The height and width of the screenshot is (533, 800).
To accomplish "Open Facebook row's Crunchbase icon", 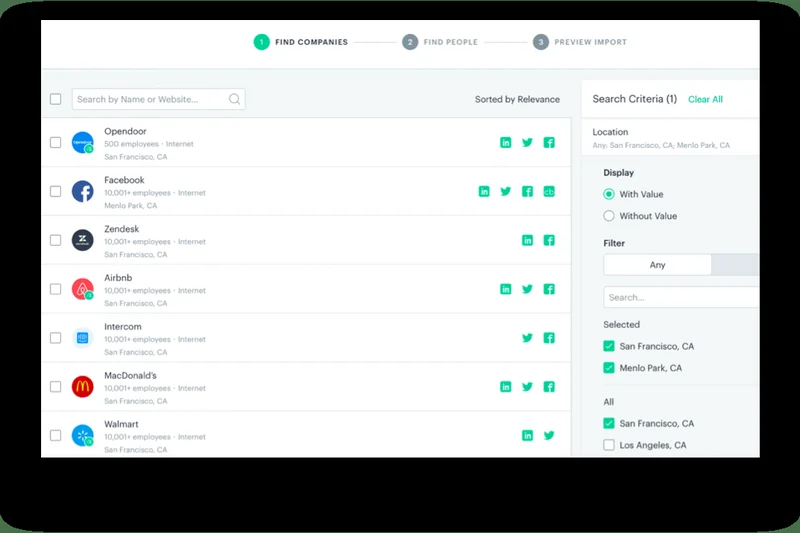I will [x=549, y=192].
